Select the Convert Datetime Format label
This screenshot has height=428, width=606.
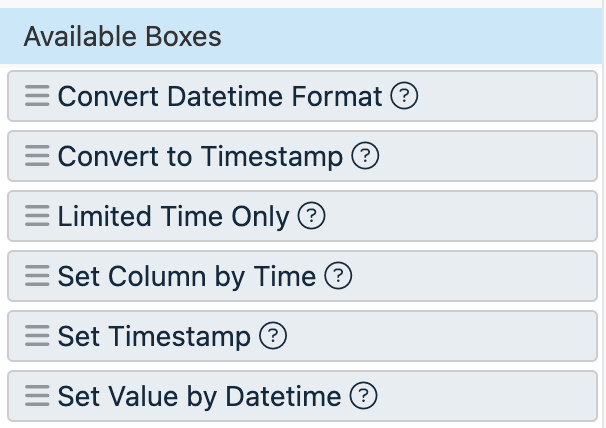click(x=220, y=97)
